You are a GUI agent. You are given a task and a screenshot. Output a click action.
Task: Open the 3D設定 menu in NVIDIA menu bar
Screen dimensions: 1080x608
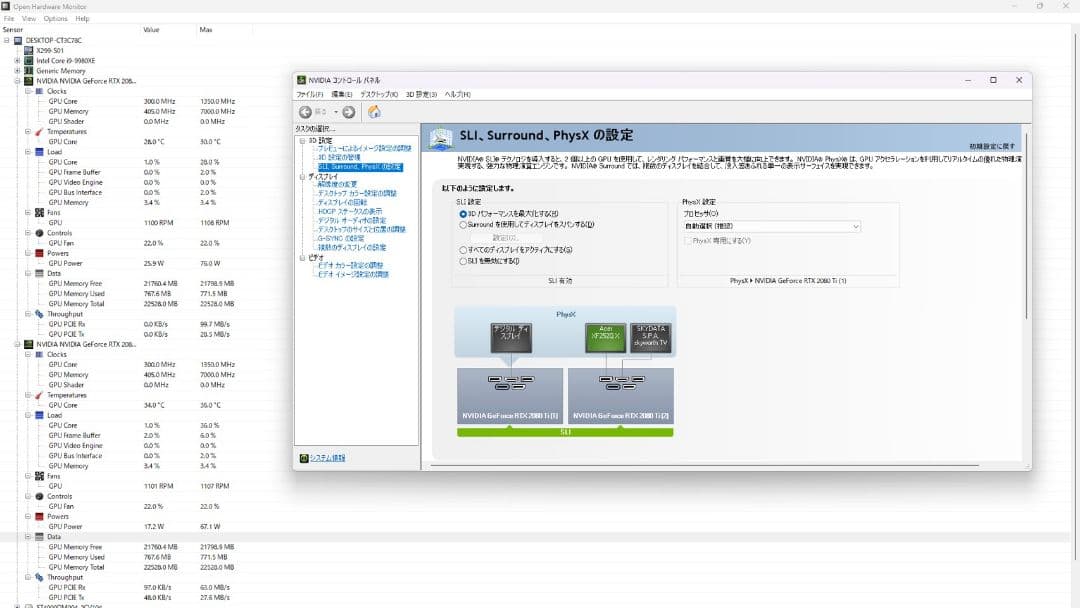coord(421,94)
